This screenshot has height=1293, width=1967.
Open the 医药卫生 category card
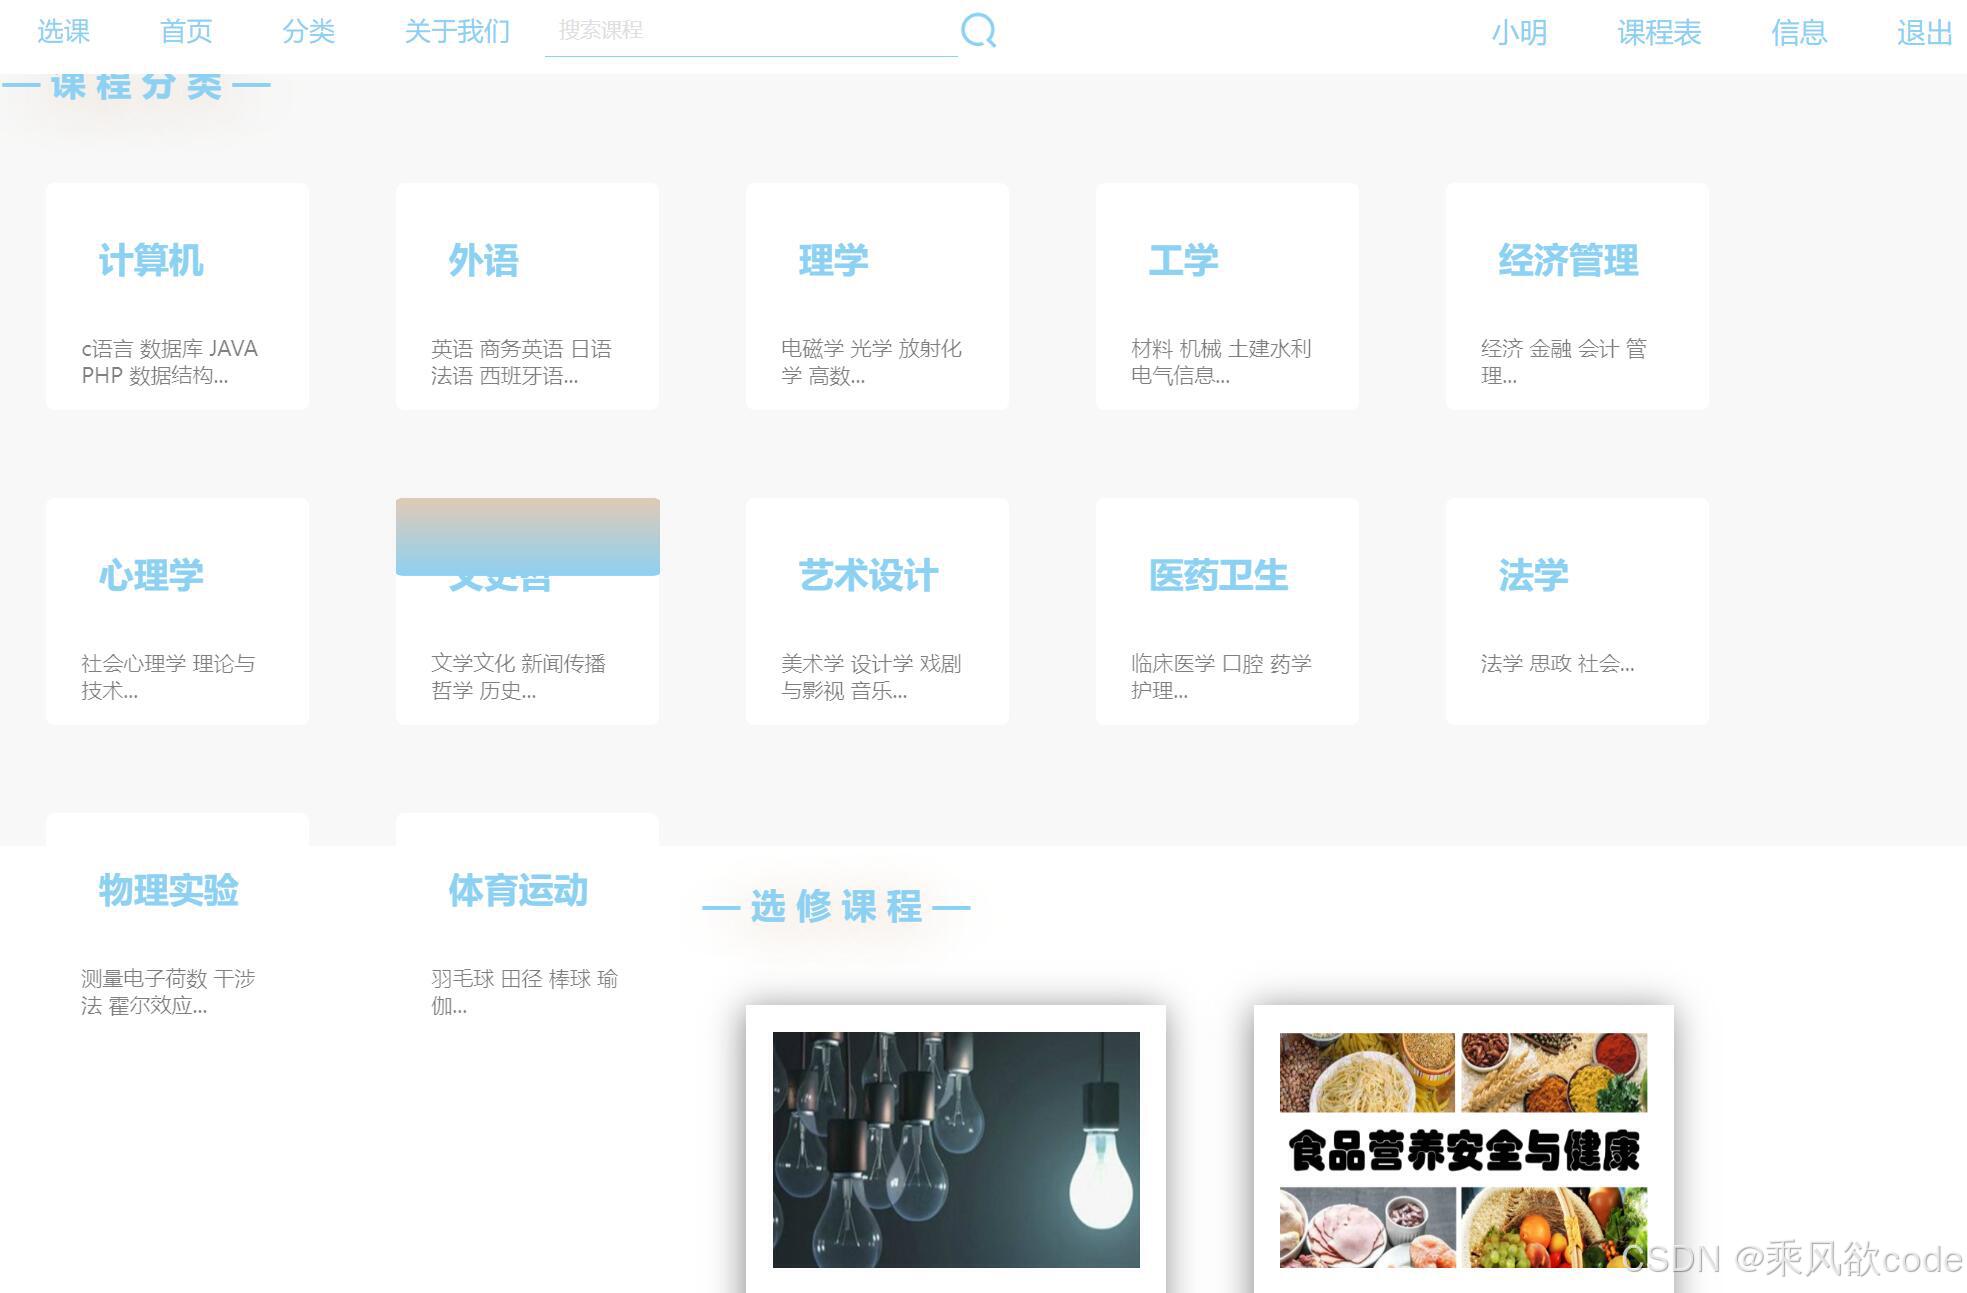click(x=1227, y=610)
